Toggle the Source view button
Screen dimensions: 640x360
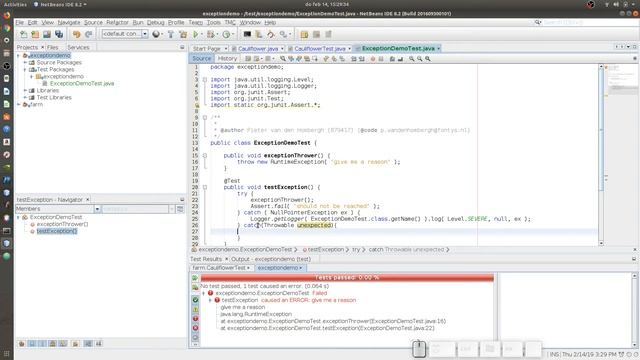point(202,59)
